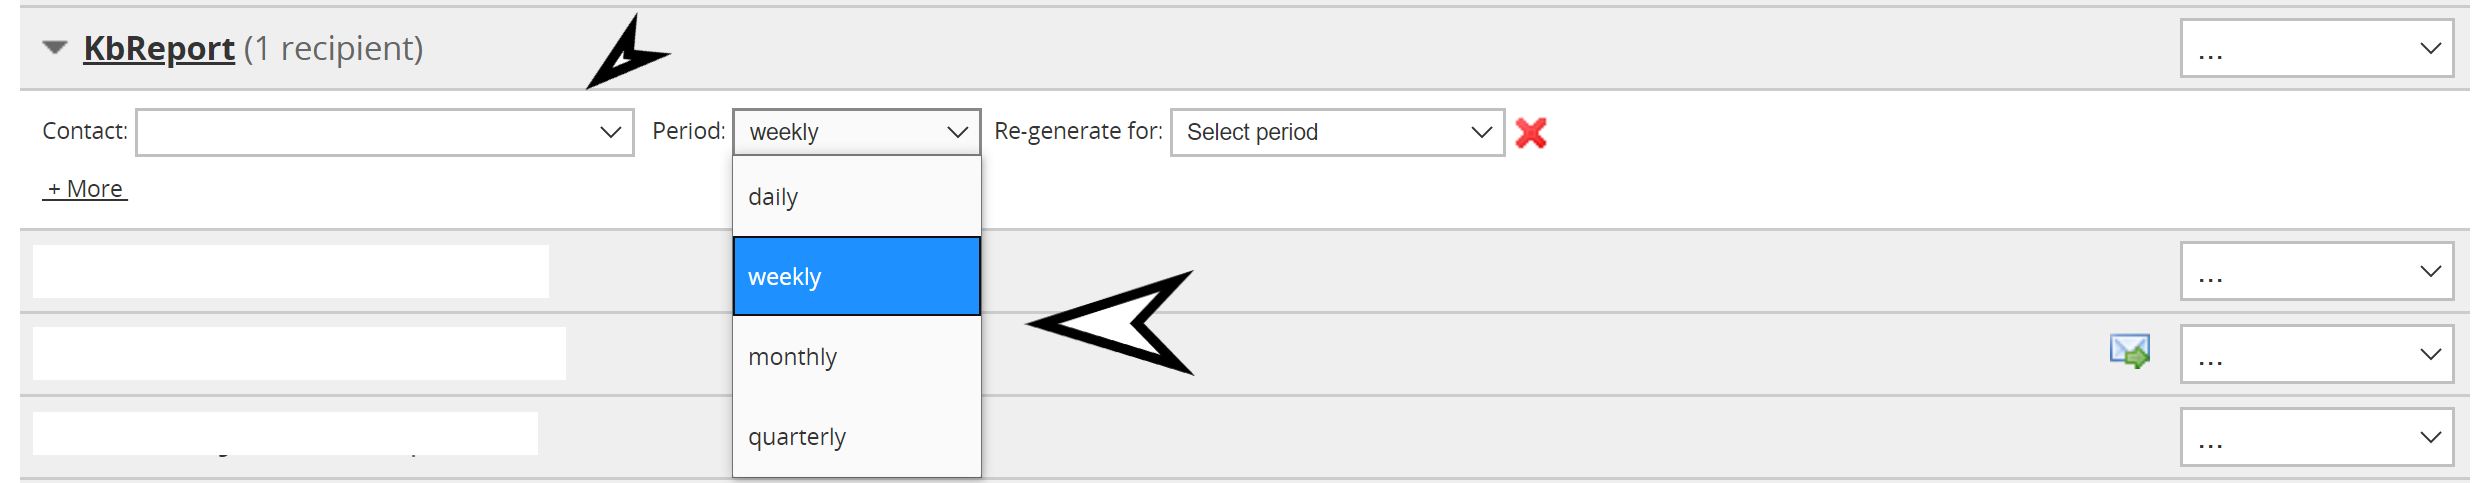
Task: Open the actions dropdown in KbReport header row
Action: point(2316,48)
